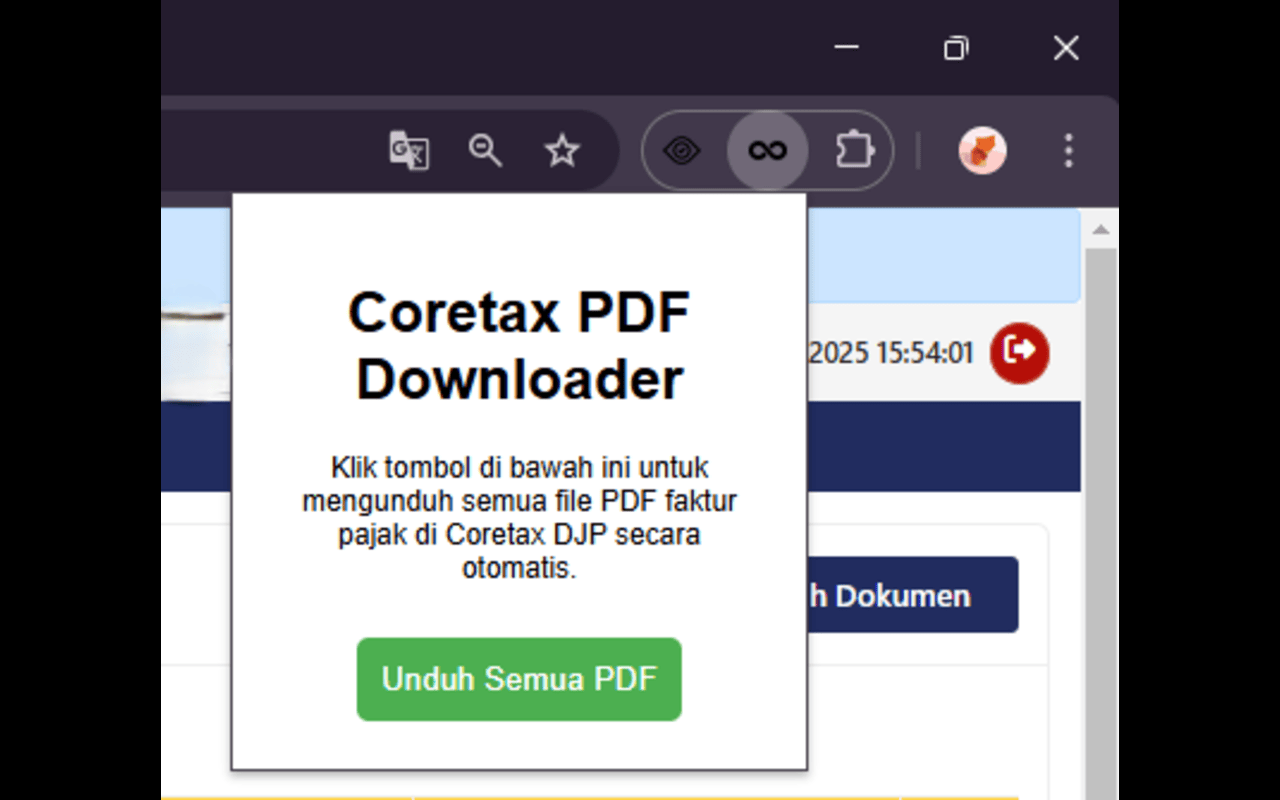Click the red logout icon on the page
Viewport: 1280px width, 800px height.
[x=1020, y=353]
